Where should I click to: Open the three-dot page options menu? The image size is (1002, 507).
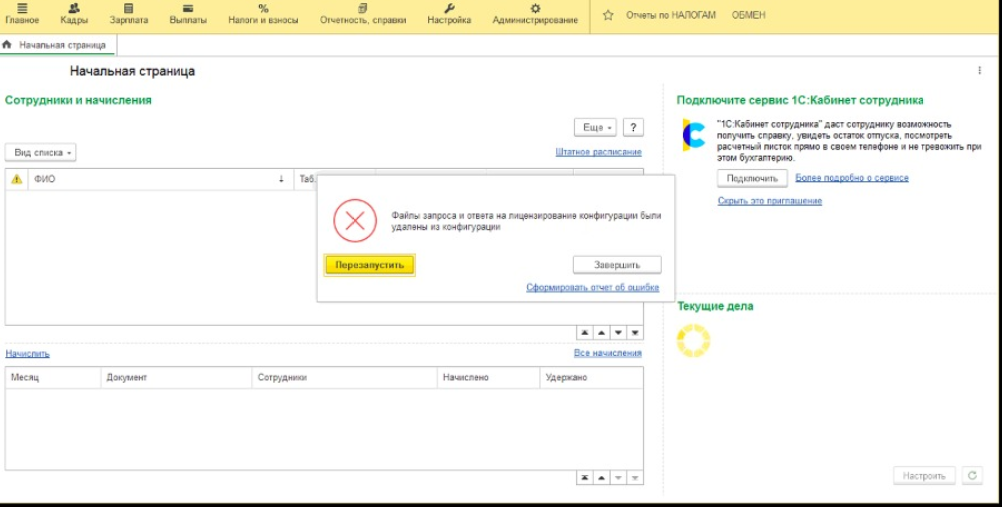point(979,71)
